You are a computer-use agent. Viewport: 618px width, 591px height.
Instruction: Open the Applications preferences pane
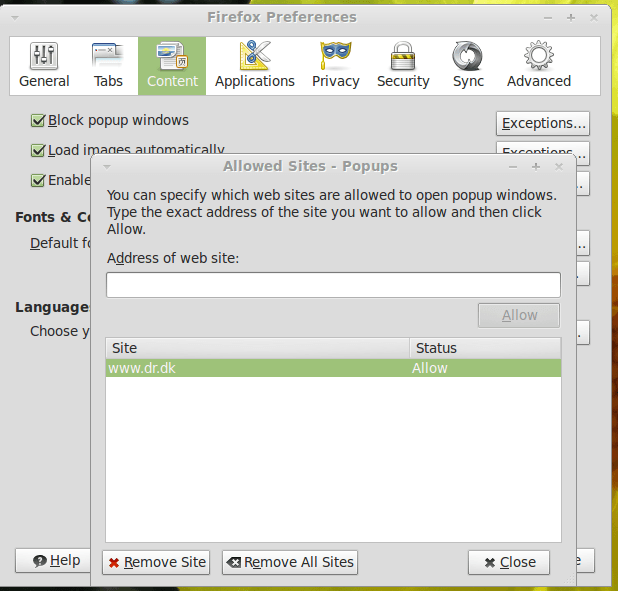255,66
